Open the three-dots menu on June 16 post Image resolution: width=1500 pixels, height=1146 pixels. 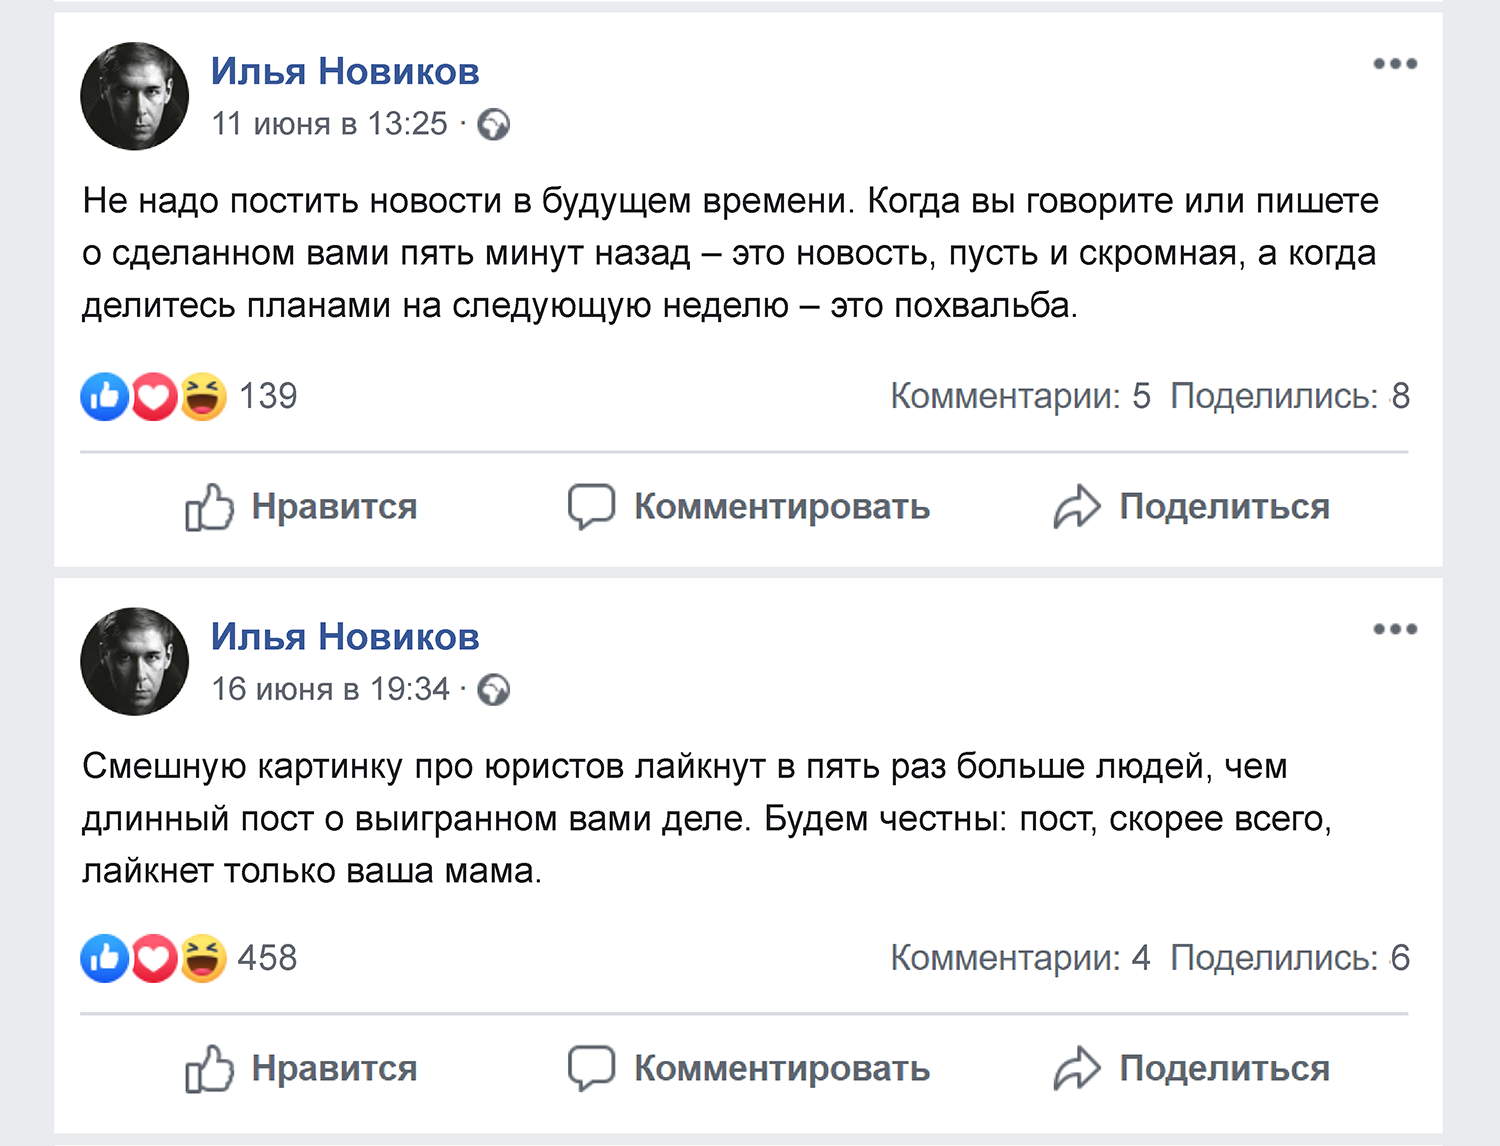[1394, 629]
